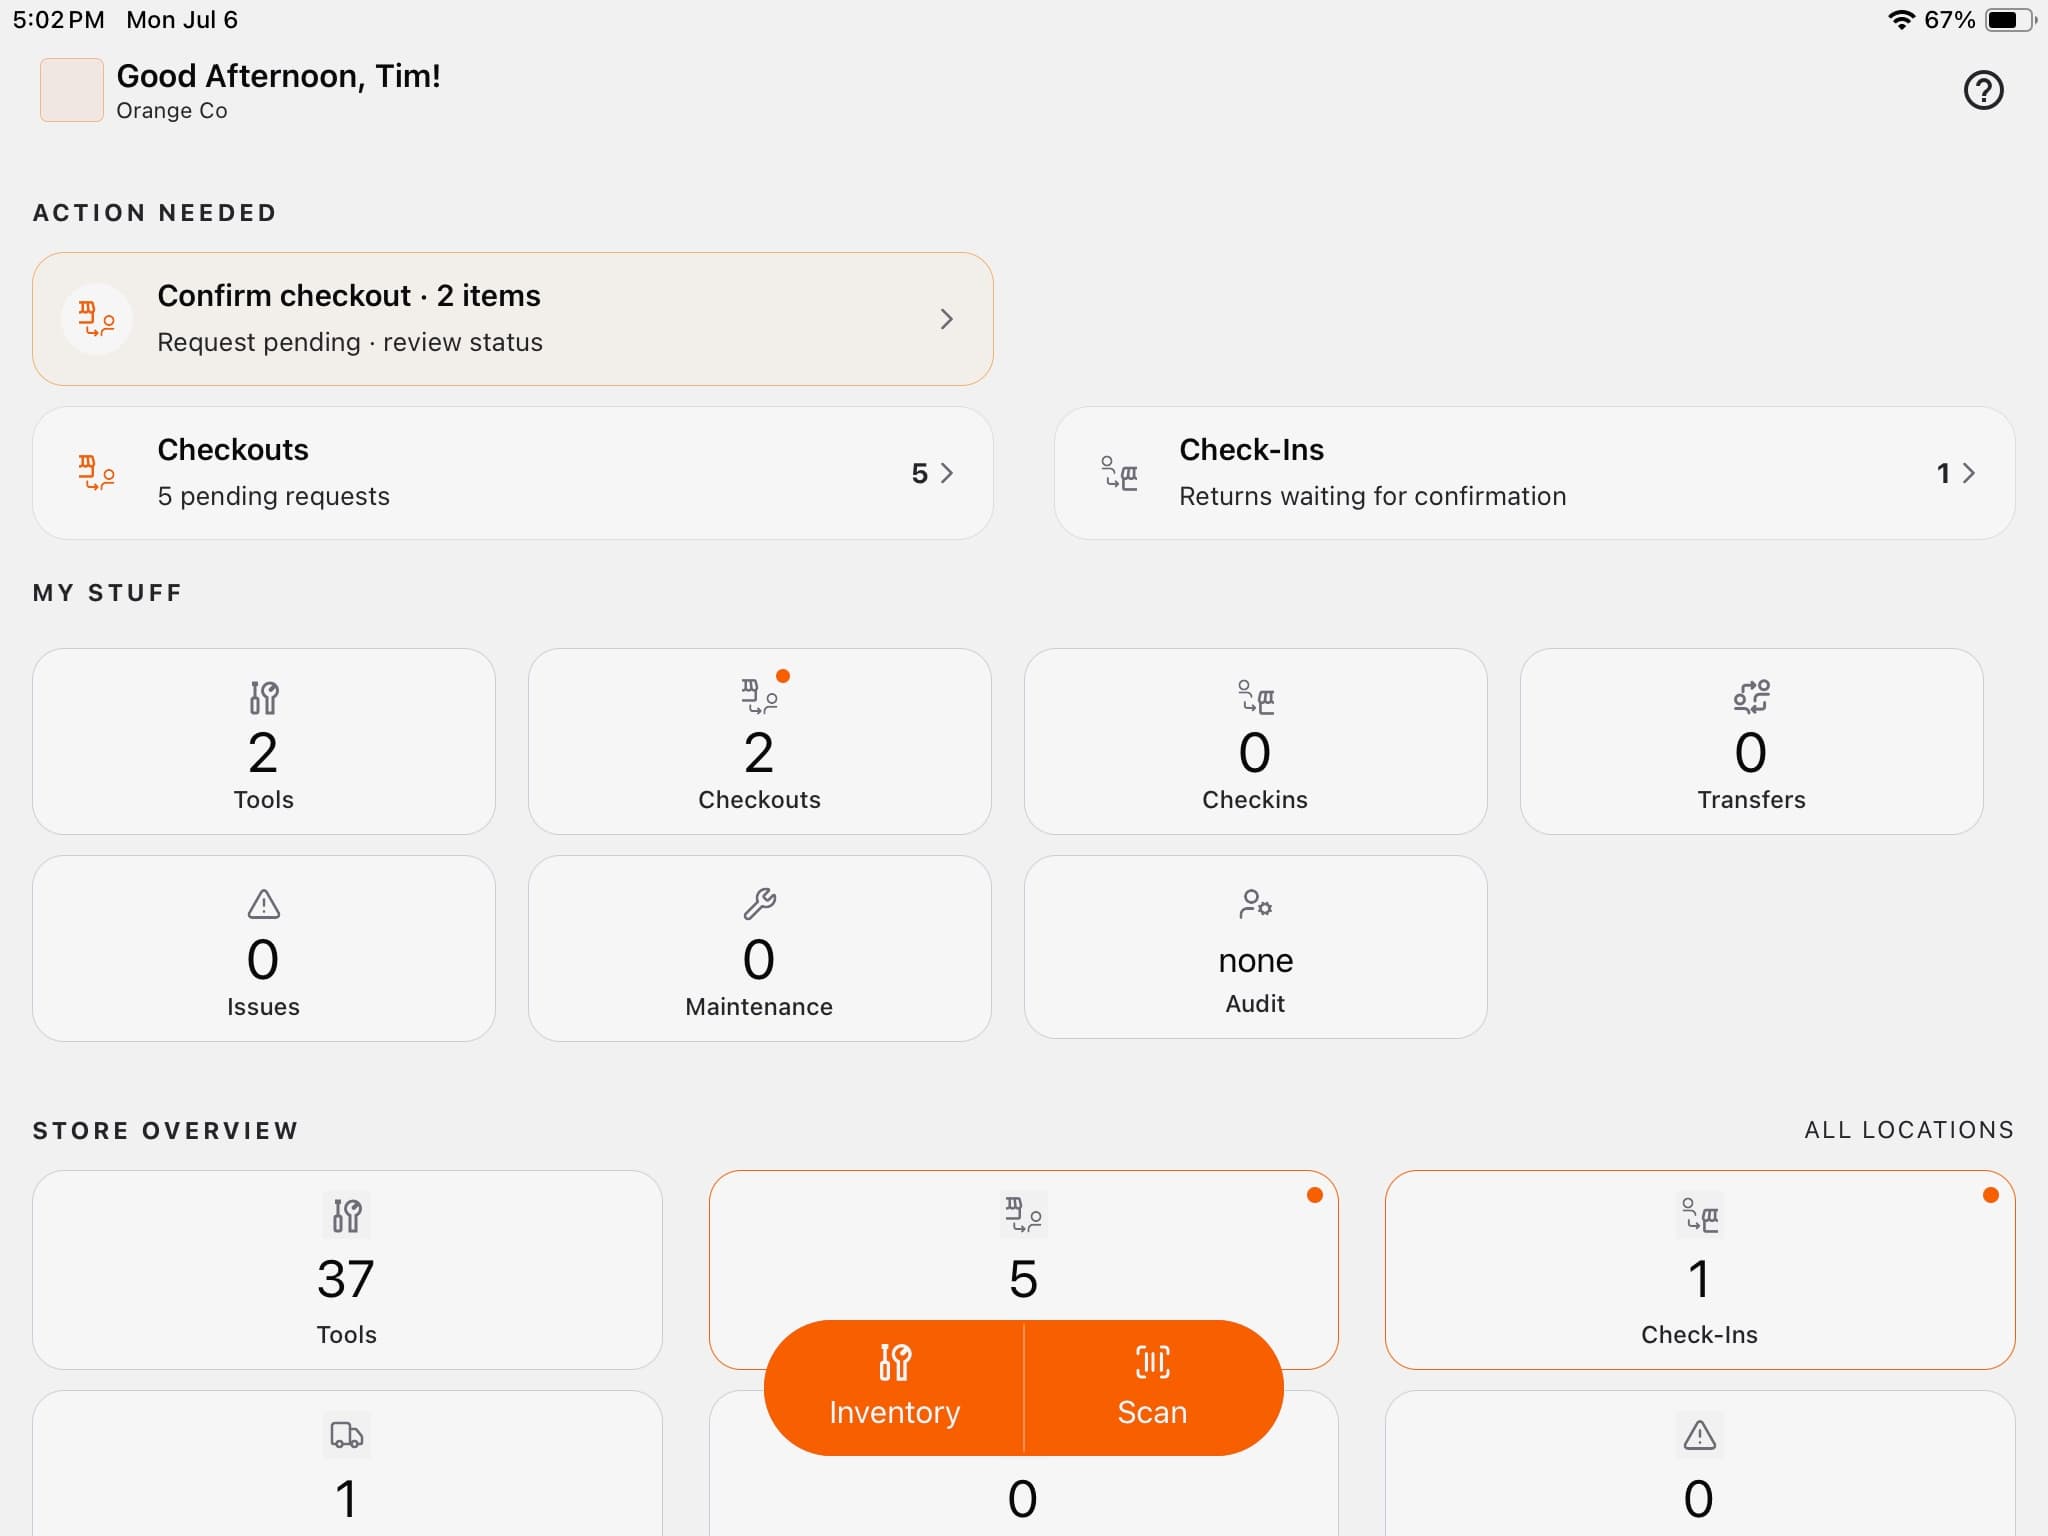Open the 0 Maintenance tile
Screen dimensions: 2048x1536
click(760, 948)
